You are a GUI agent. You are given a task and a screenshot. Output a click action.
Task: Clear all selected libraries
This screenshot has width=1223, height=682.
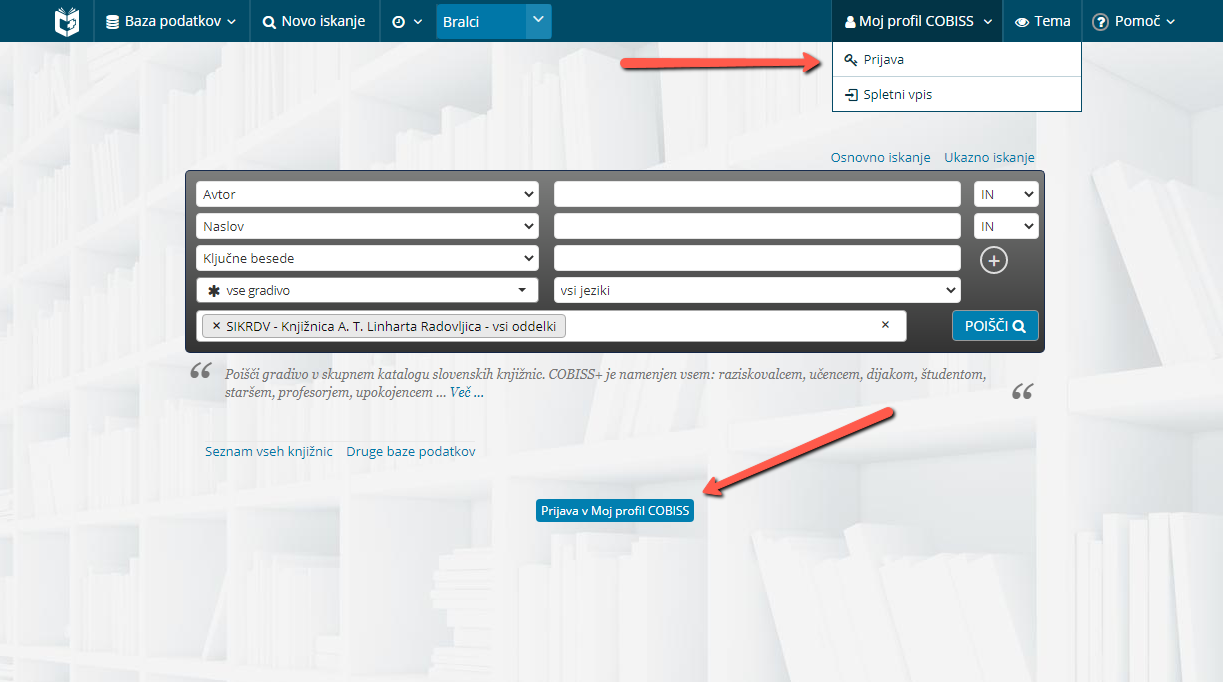tap(885, 325)
